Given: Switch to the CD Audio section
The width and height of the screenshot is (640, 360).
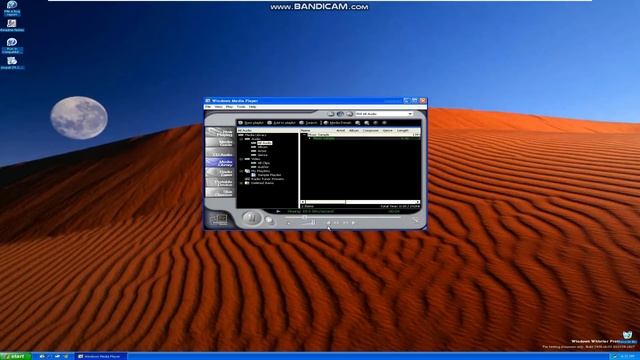Looking at the screenshot, I should (220, 153).
